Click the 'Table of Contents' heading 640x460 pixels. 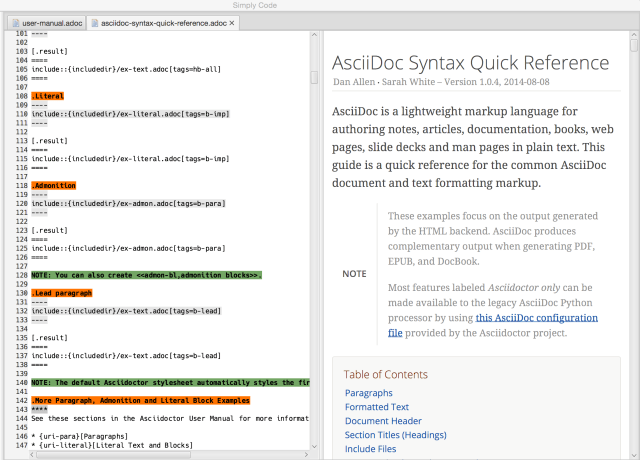click(x=385, y=375)
